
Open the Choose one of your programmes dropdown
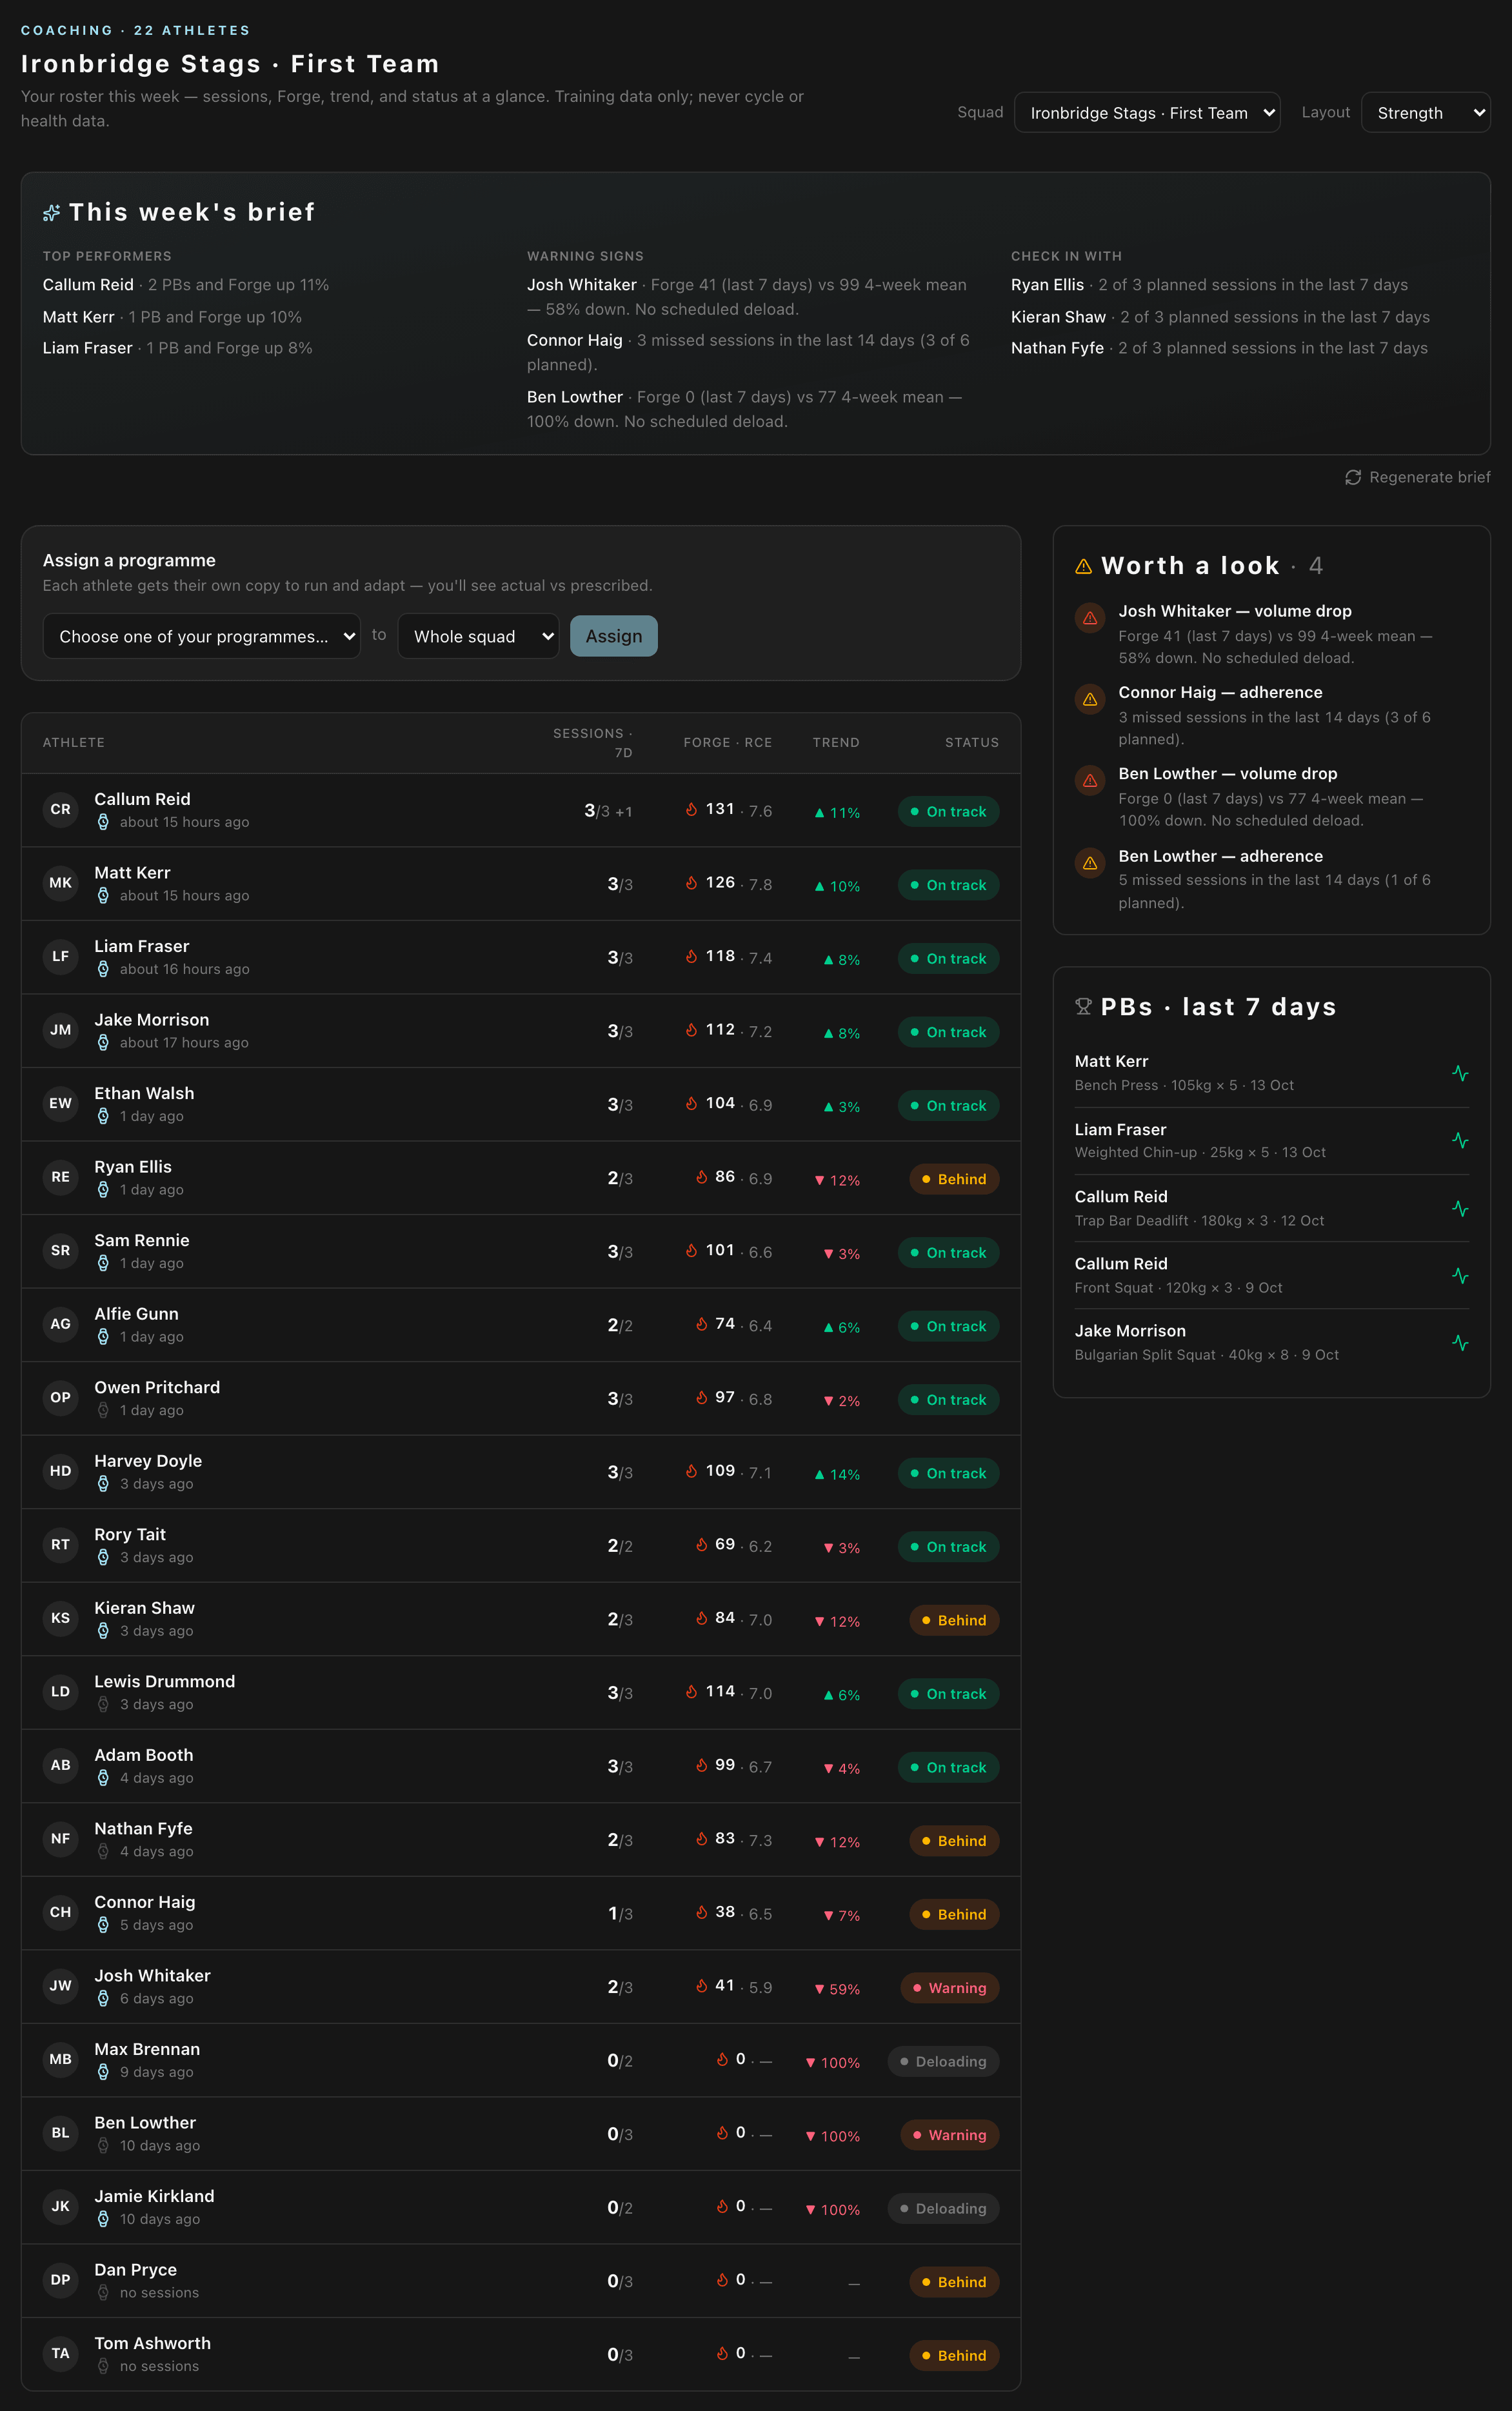[202, 636]
